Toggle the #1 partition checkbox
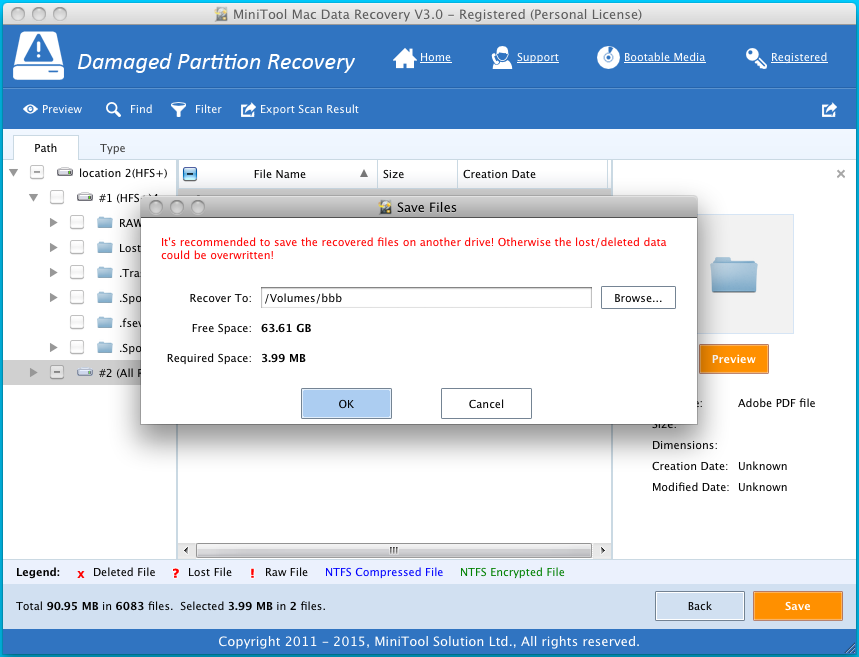The height and width of the screenshot is (657, 859). coord(57,197)
